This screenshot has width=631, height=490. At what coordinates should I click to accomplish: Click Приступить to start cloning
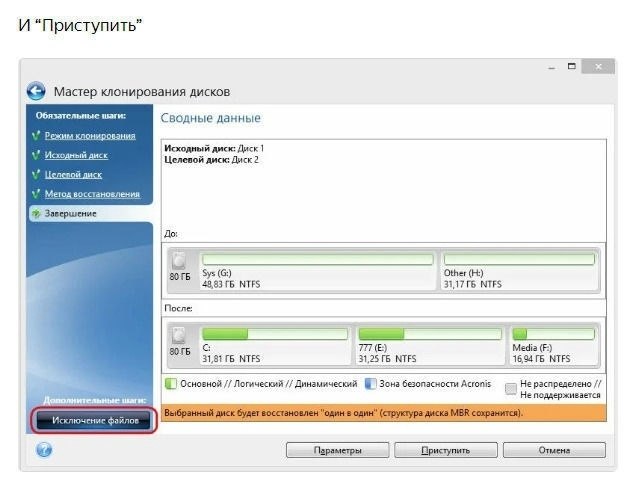click(x=445, y=450)
